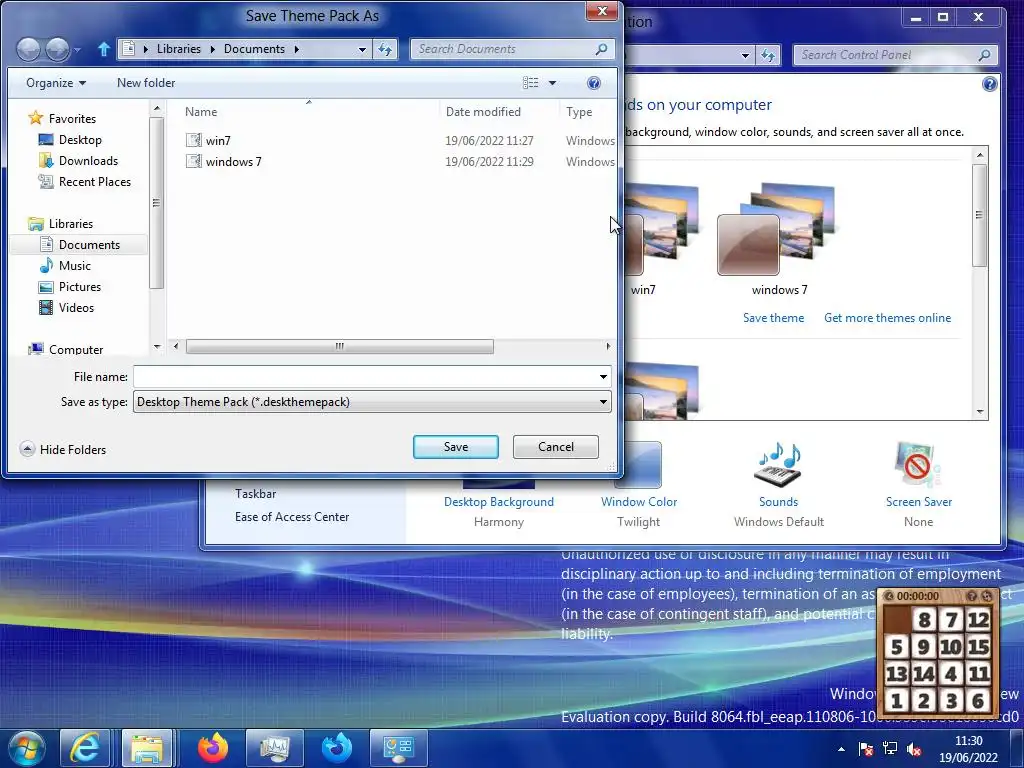The image size is (1024, 768).
Task: Collapse the pane with Hide Folders
Action: click(63, 449)
